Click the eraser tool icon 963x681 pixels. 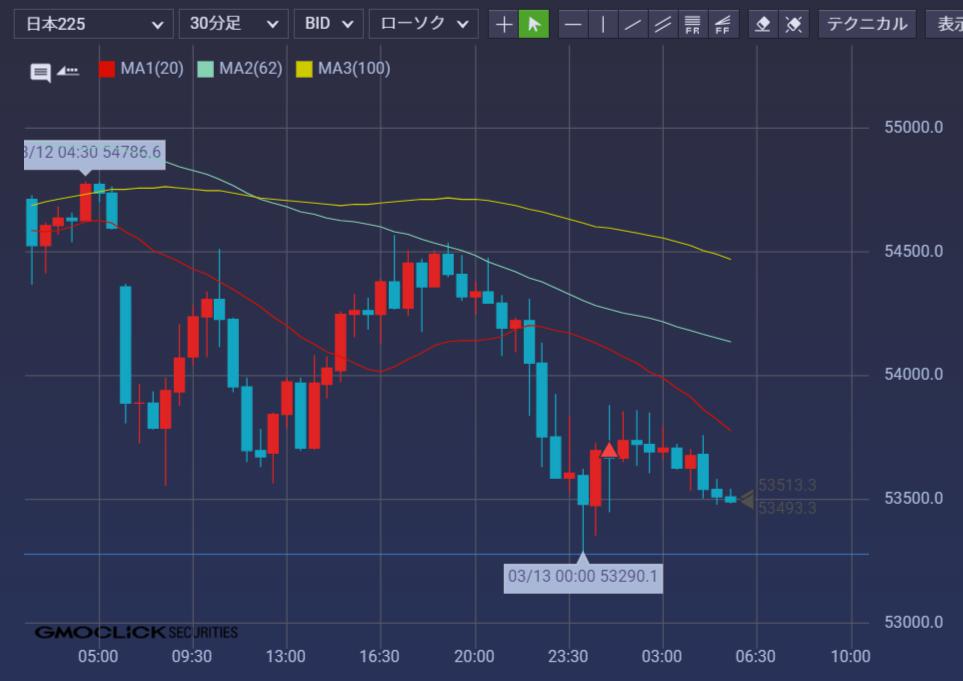[x=763, y=24]
